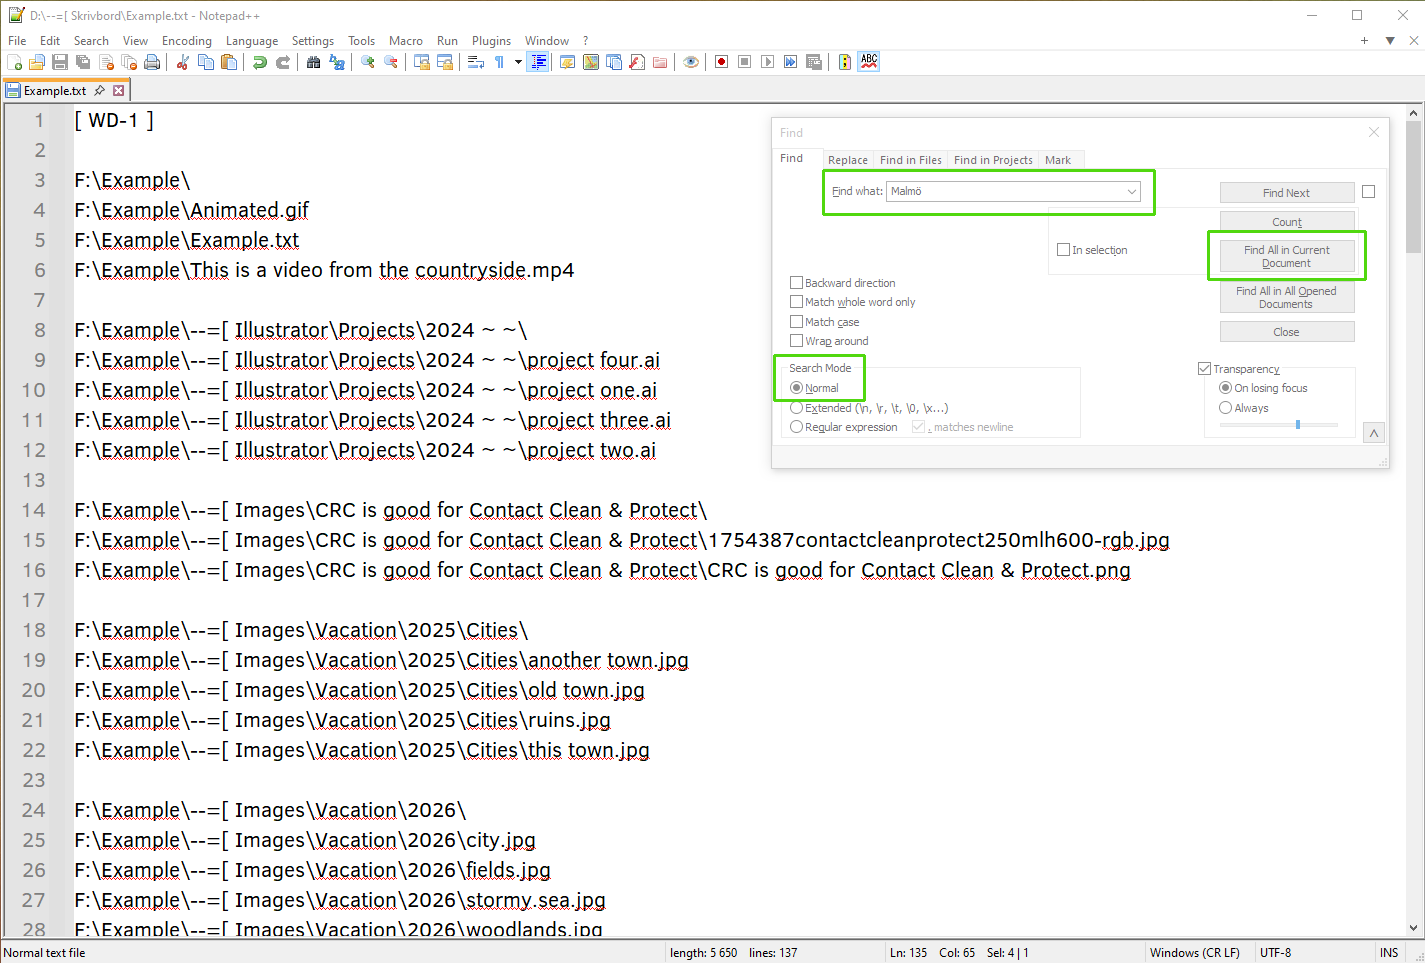Click the Close button in Find dialog

click(1287, 332)
